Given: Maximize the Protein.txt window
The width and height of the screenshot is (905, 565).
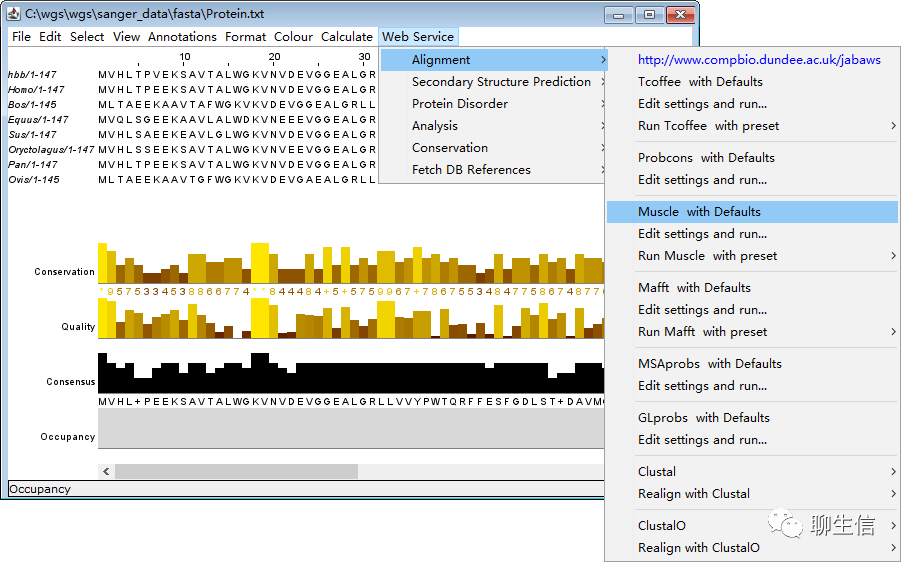Looking at the screenshot, I should click(649, 14).
